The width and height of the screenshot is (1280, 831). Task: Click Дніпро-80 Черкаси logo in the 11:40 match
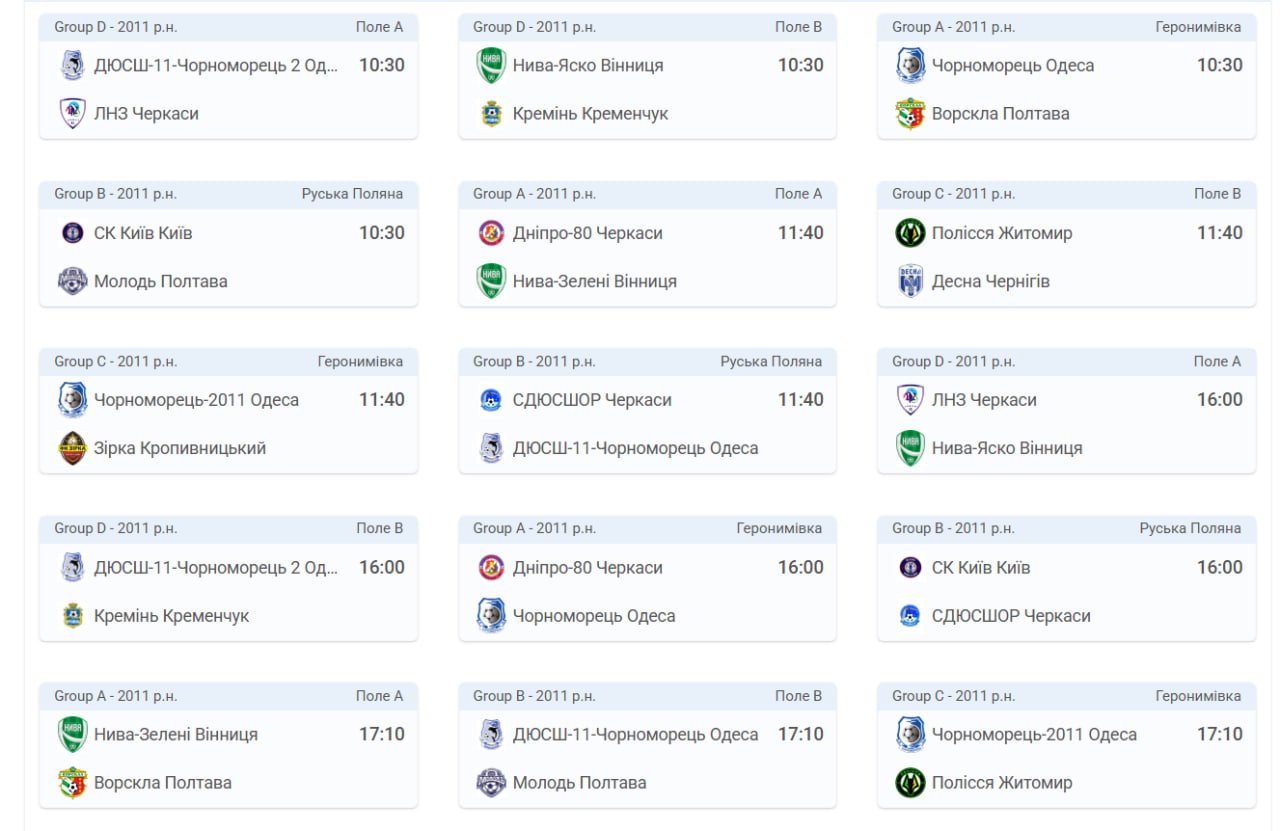click(491, 233)
